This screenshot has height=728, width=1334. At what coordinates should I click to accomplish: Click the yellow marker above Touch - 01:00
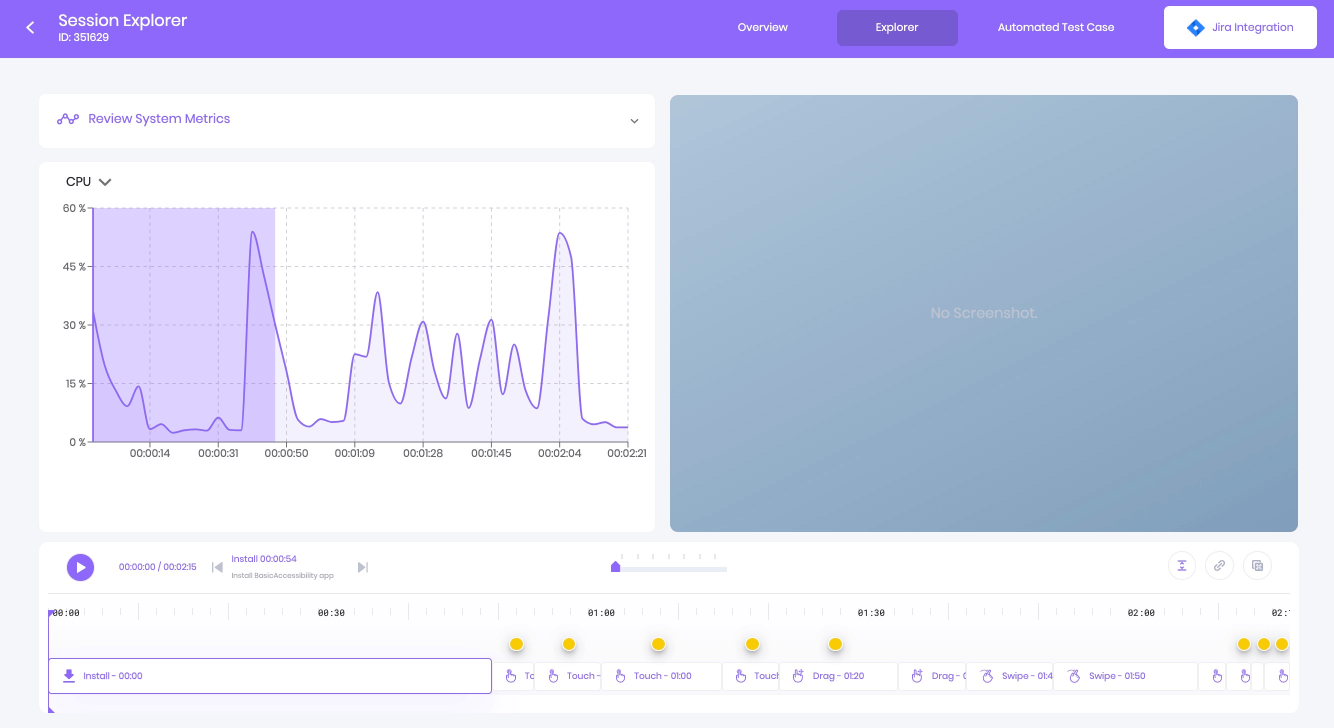658,644
